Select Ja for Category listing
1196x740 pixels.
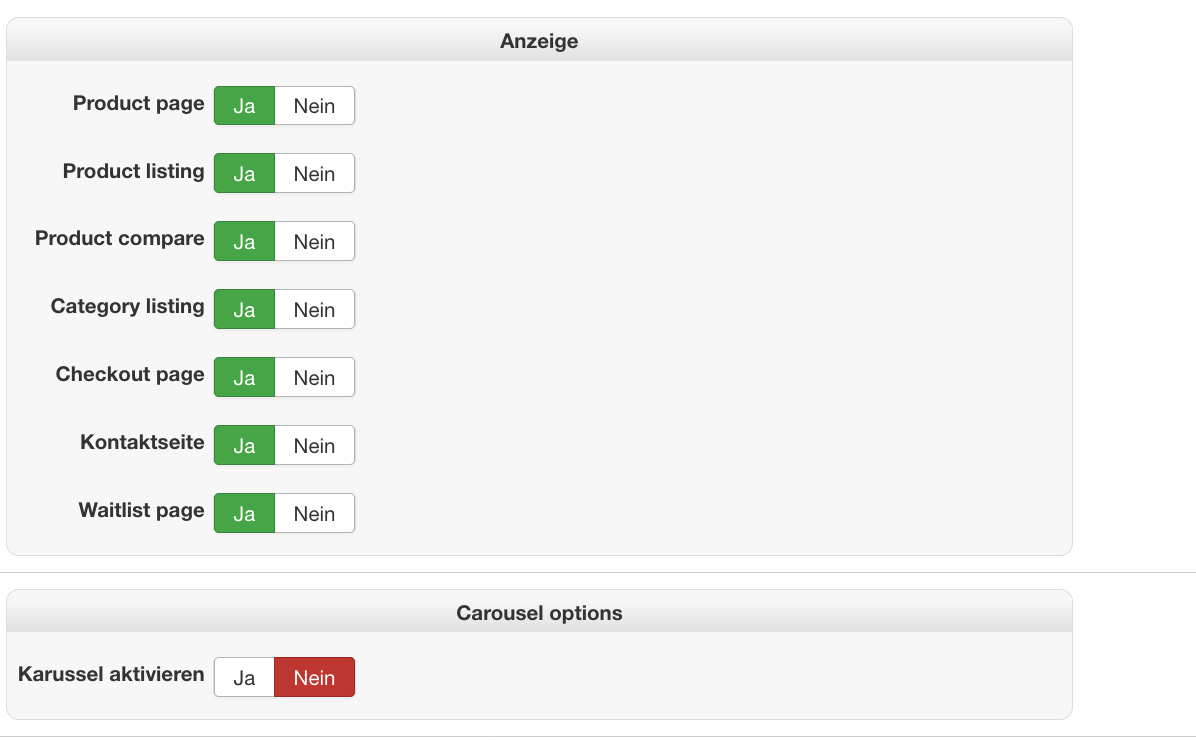coord(244,310)
